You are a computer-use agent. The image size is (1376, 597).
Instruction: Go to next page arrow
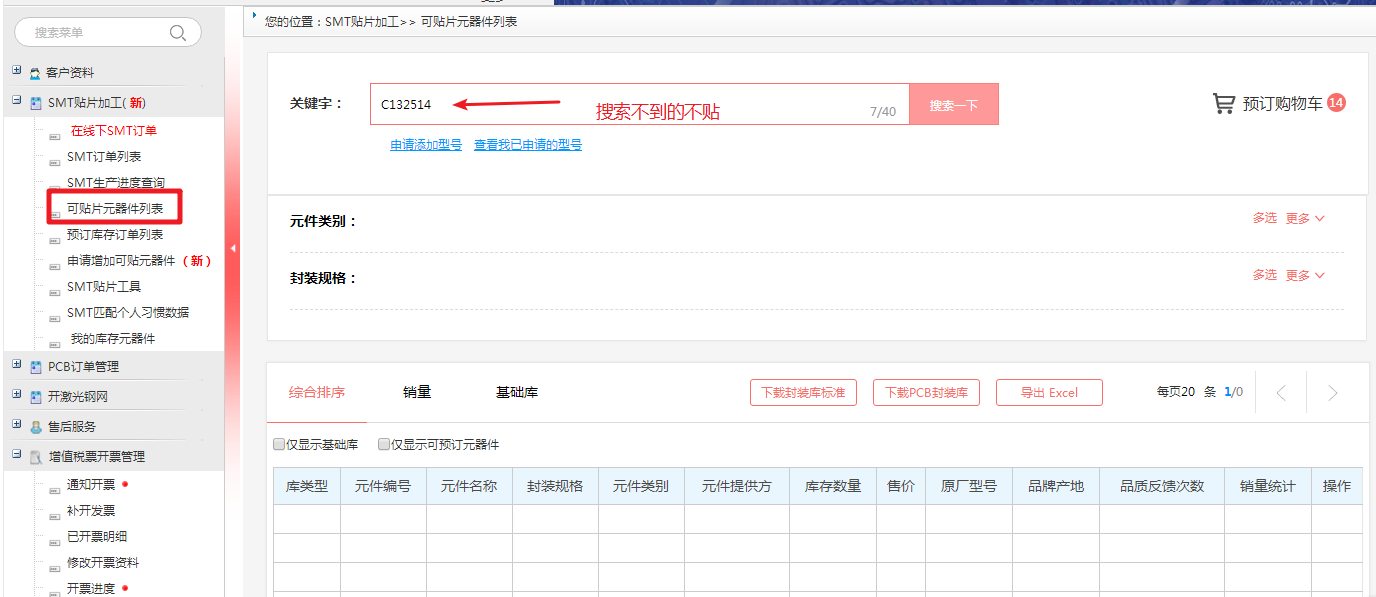[1332, 393]
